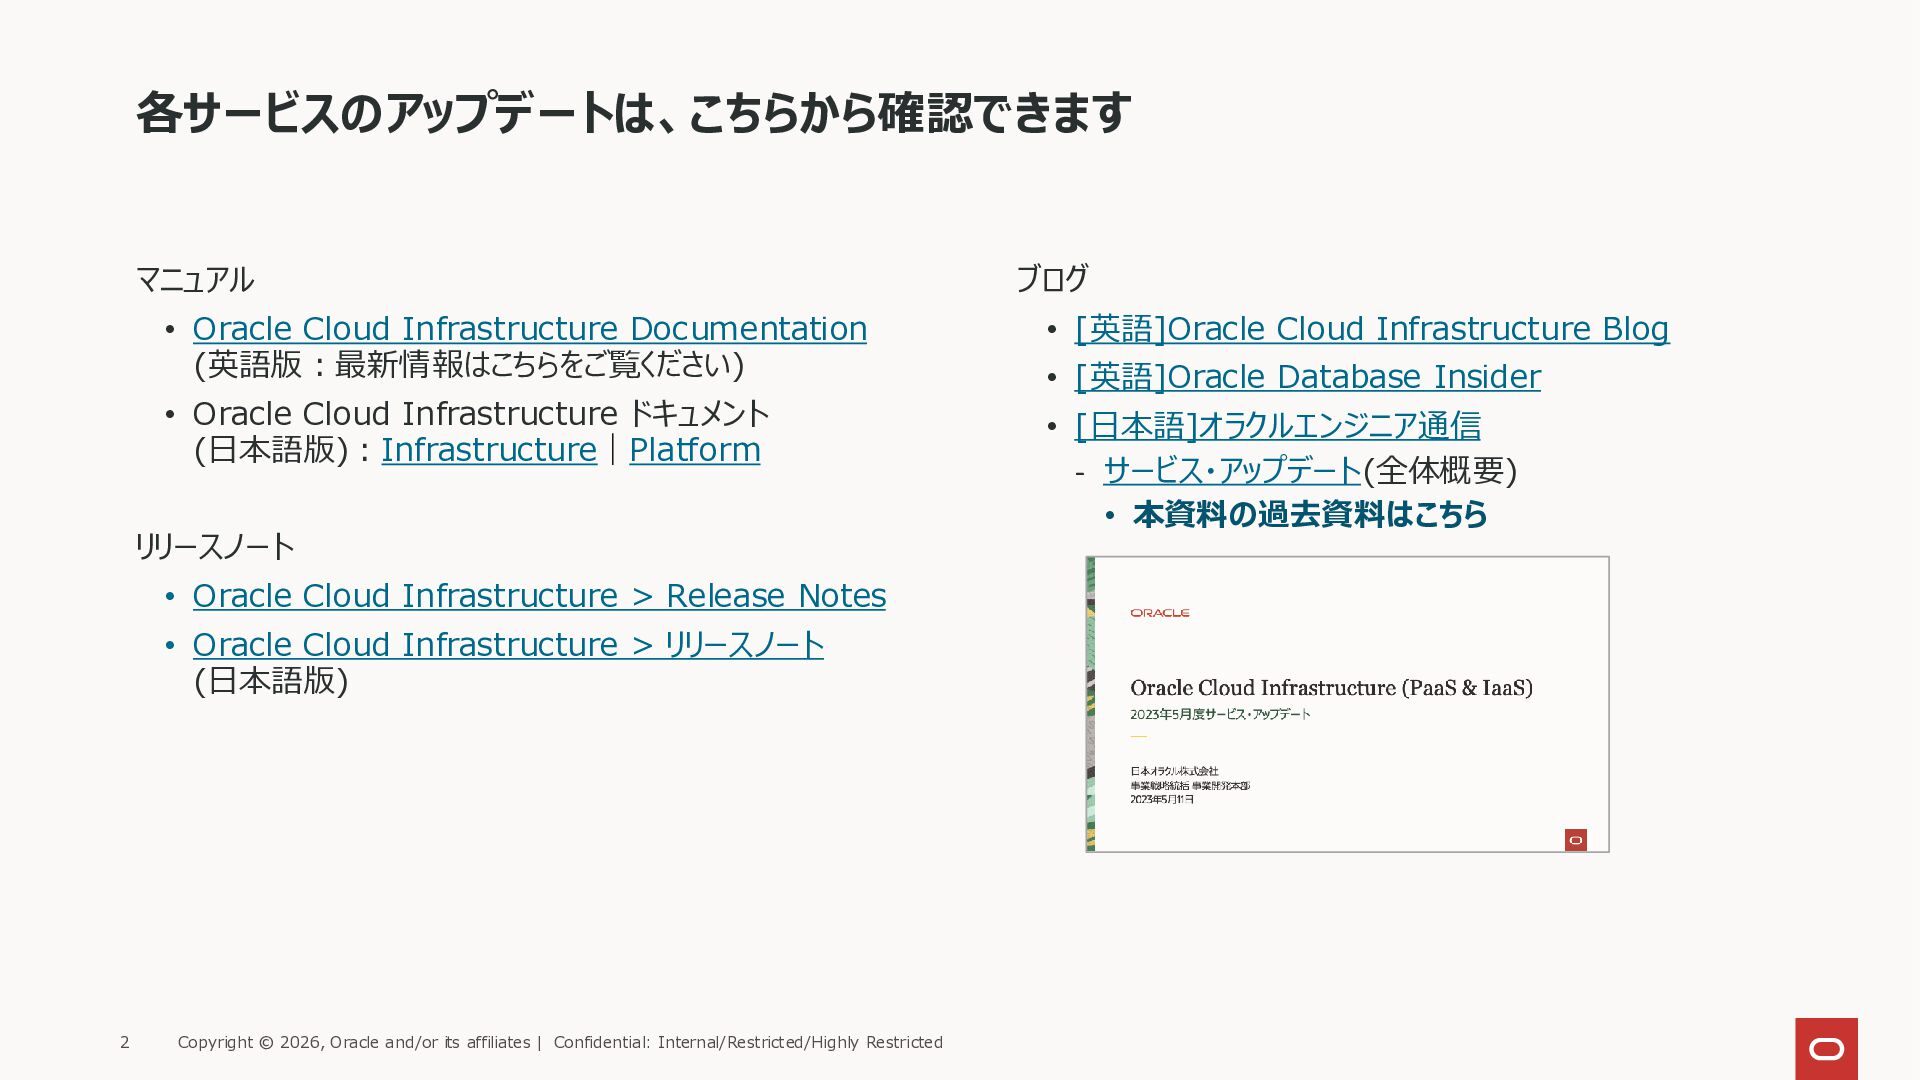Click the ブログ section heading
Image resolution: width=1920 pixels, height=1080 pixels.
(1052, 279)
